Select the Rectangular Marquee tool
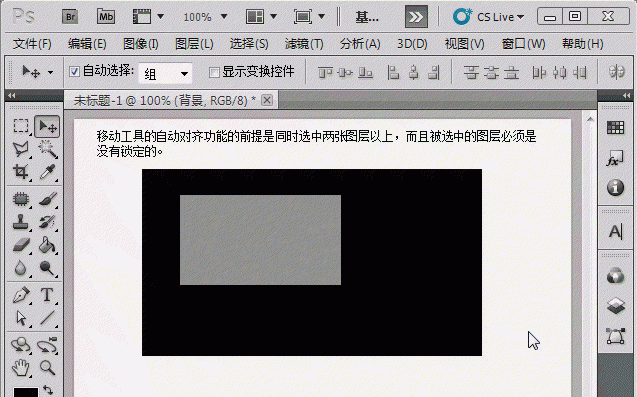The image size is (637, 397). click(x=21, y=126)
